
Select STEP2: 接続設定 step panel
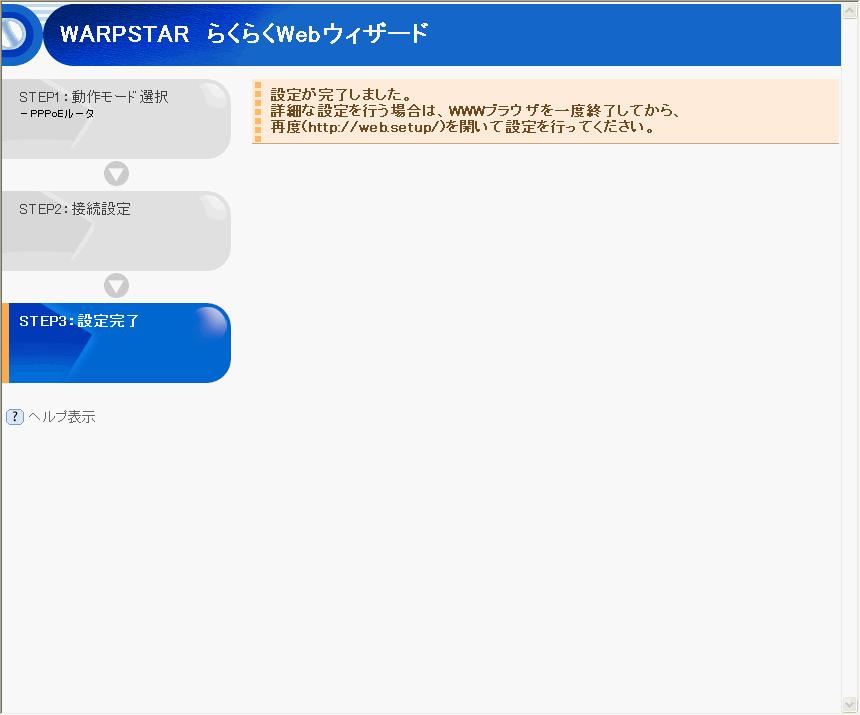point(116,231)
